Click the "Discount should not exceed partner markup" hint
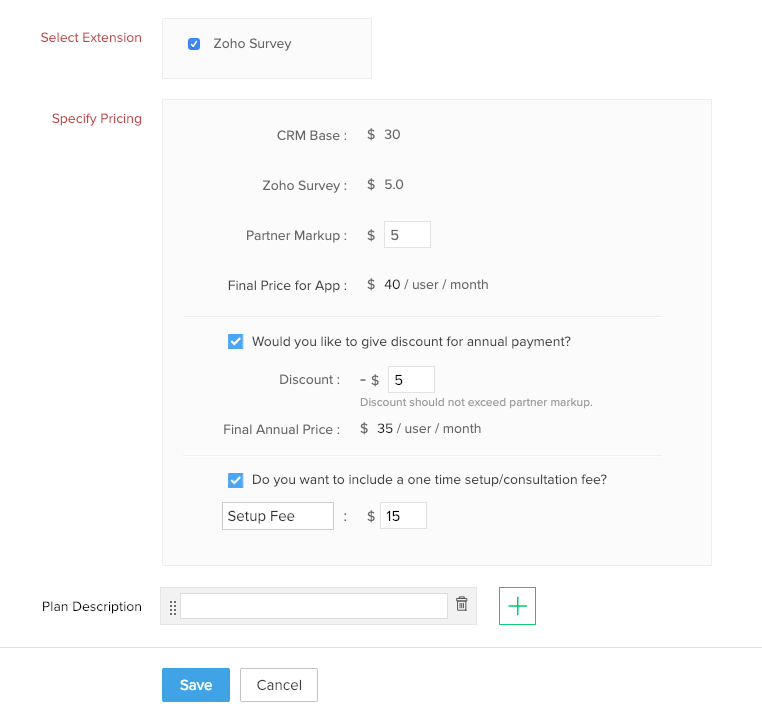This screenshot has width=762, height=711. pos(476,402)
